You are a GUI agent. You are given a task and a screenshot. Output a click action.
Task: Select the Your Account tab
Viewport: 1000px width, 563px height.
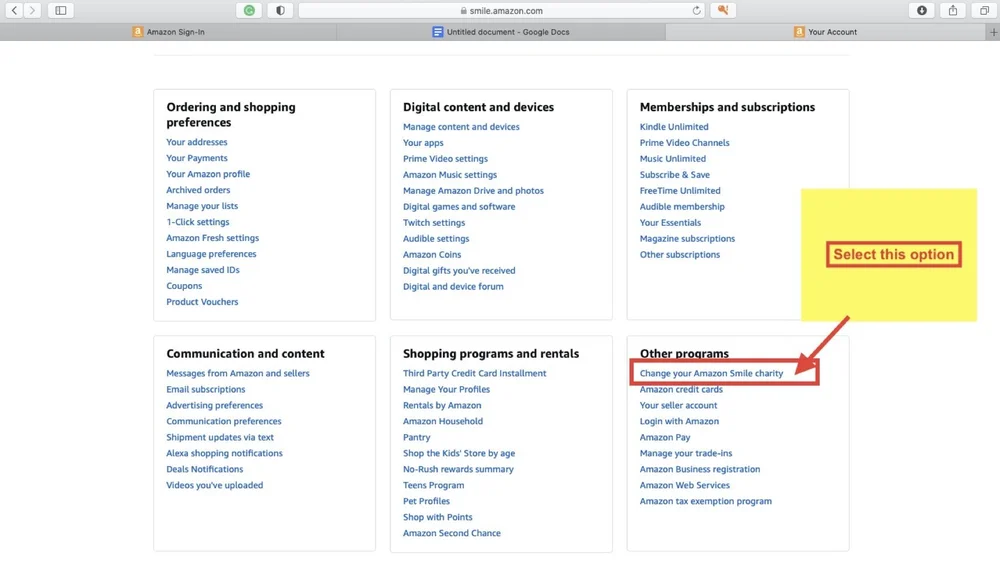point(826,32)
